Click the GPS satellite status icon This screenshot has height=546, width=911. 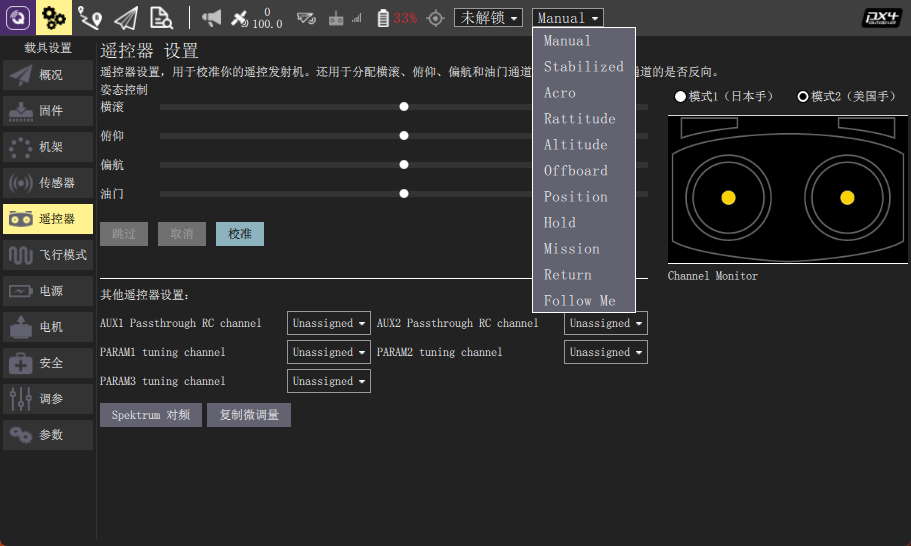click(240, 17)
